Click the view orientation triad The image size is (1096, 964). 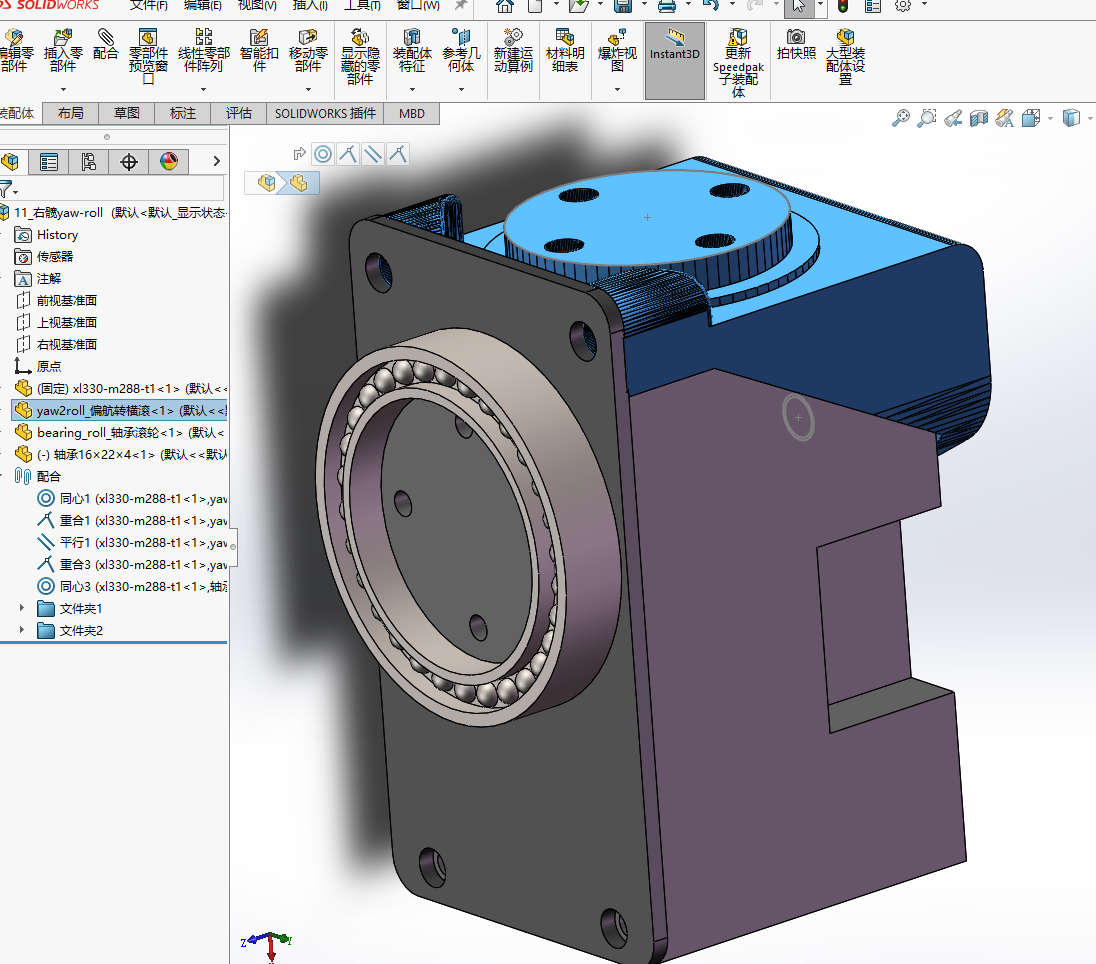point(268,944)
